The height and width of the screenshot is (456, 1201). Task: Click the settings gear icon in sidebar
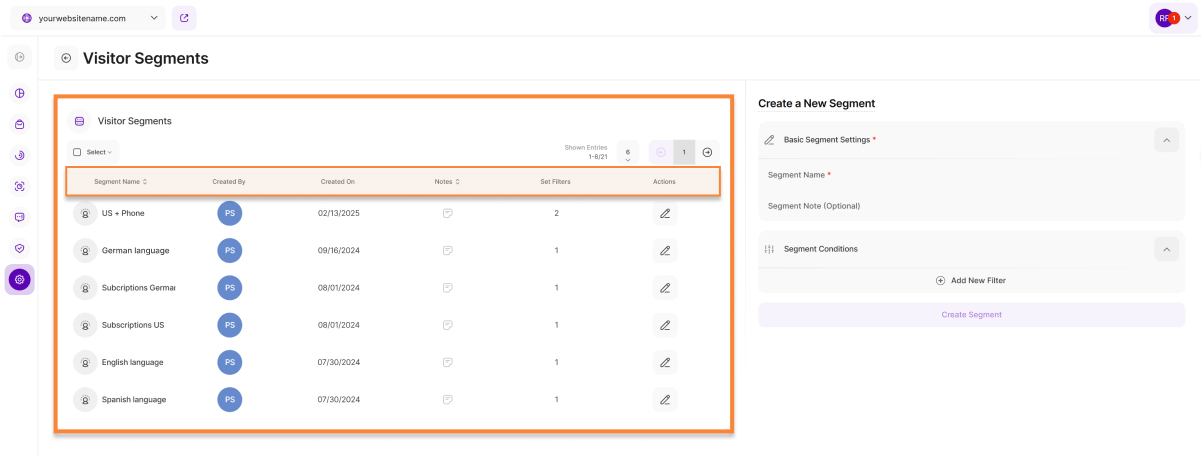click(x=20, y=280)
